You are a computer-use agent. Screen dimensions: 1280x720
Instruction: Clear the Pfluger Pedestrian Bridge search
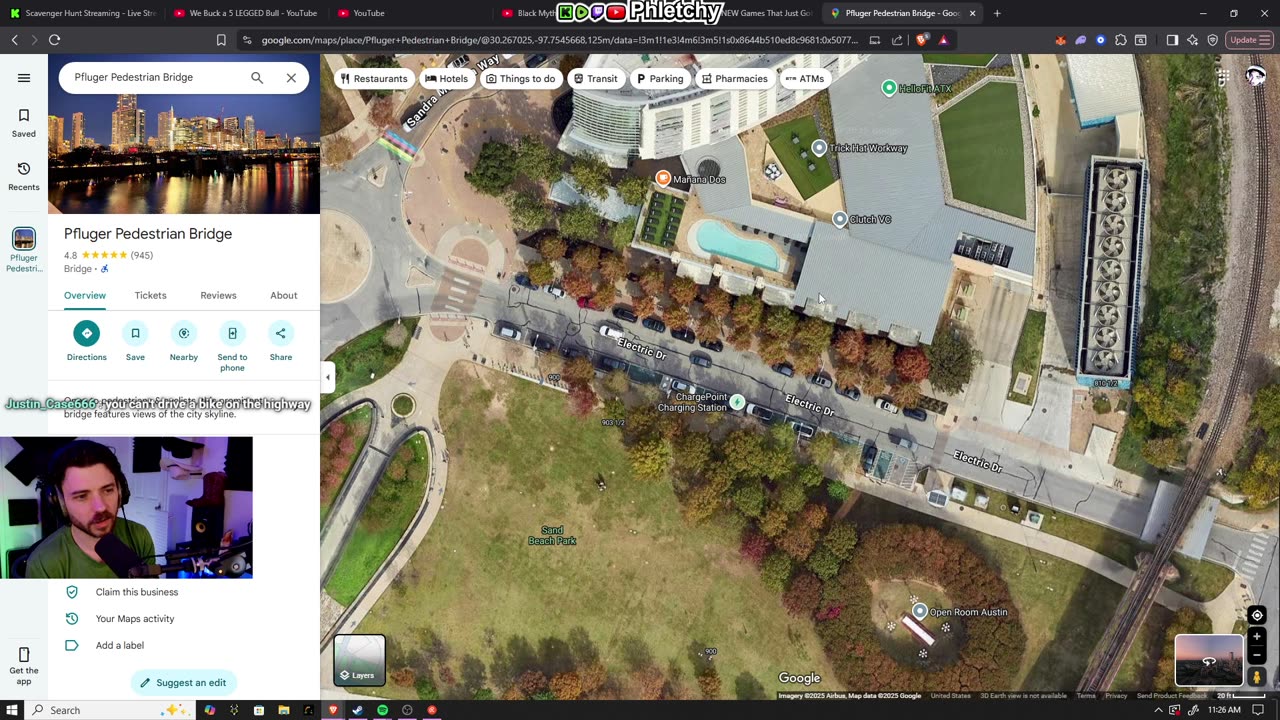[x=291, y=78]
